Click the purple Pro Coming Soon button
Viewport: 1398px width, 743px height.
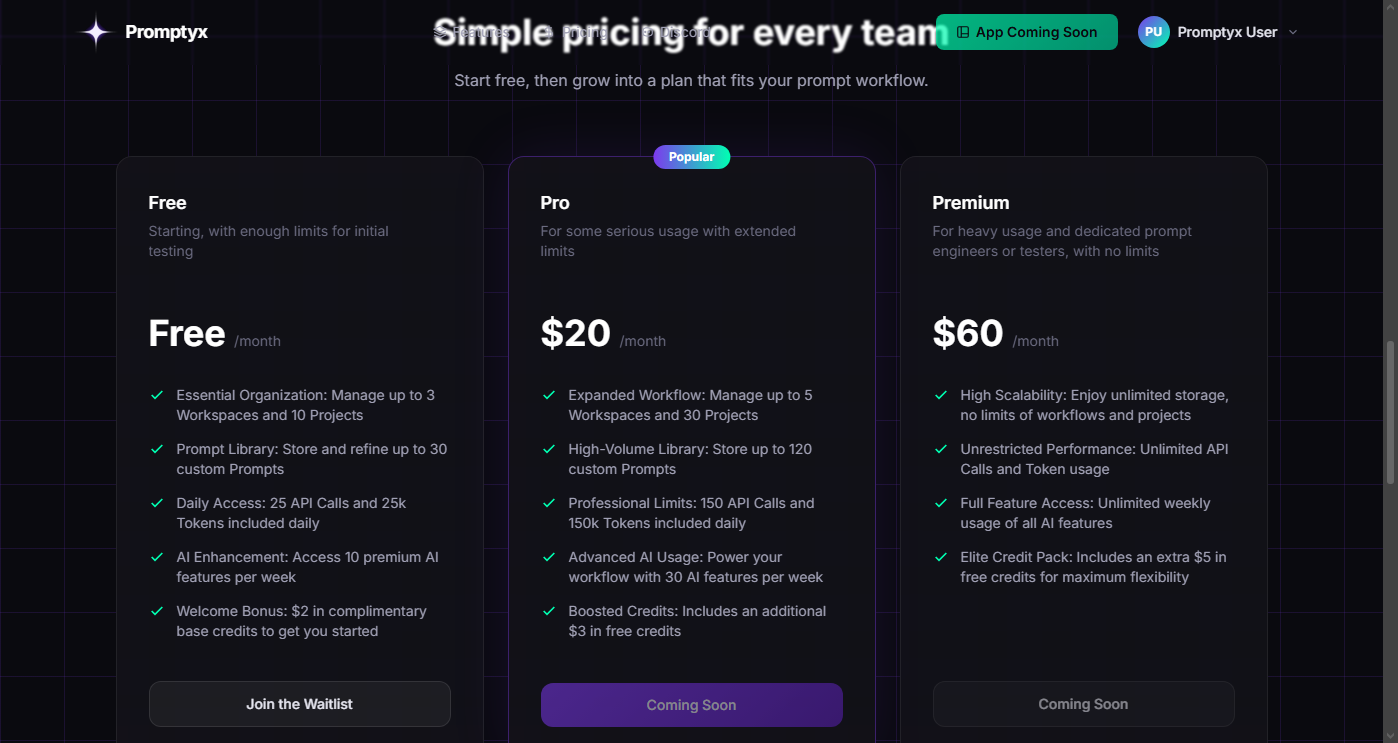(x=691, y=705)
